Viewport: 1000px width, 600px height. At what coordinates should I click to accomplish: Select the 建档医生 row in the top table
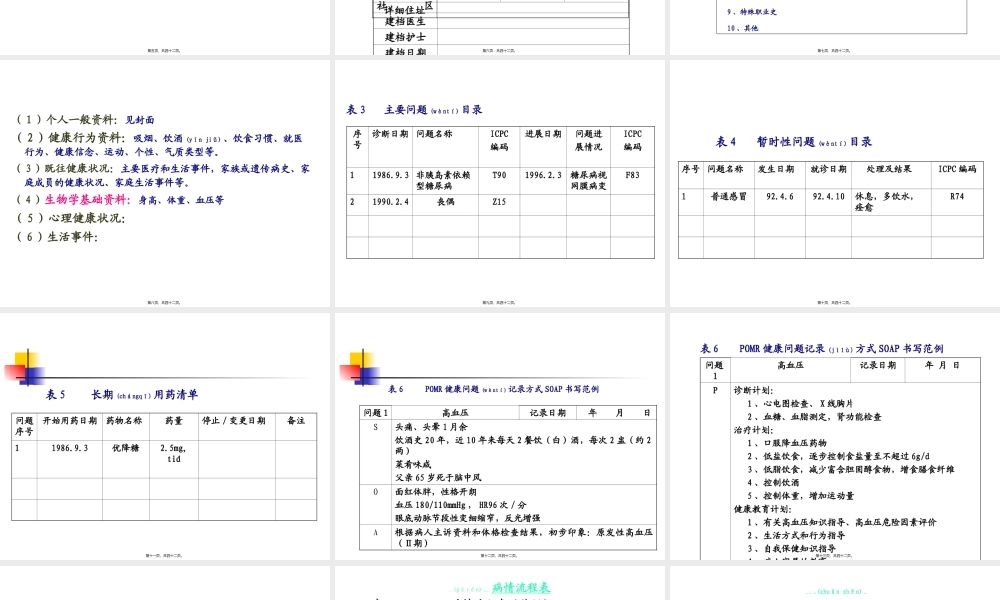coord(405,22)
